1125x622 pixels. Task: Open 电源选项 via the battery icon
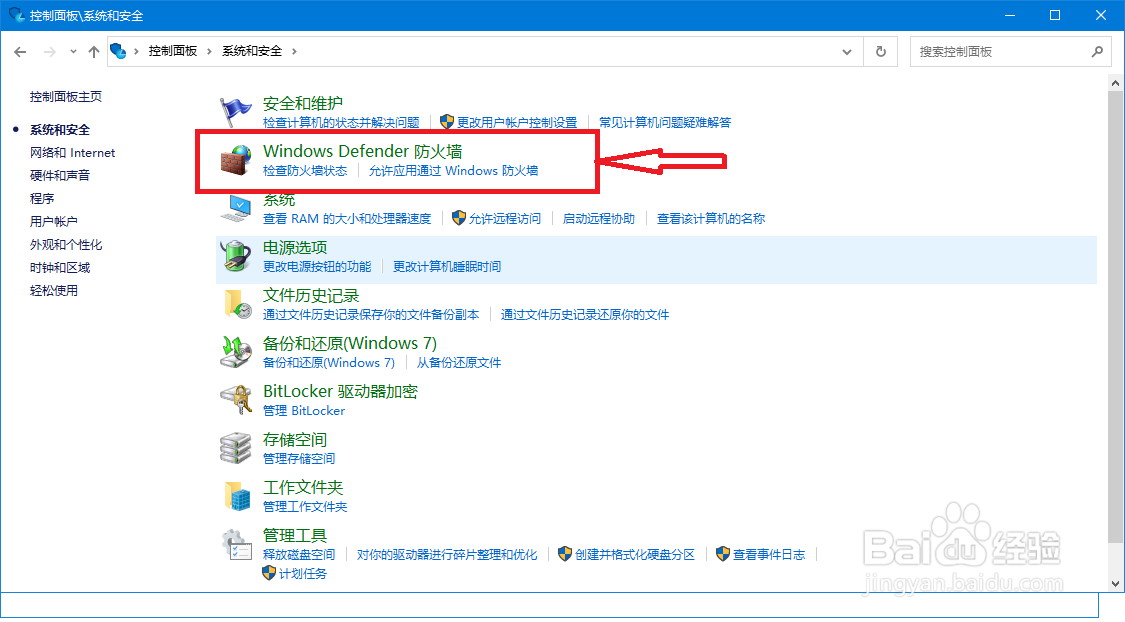click(235, 255)
